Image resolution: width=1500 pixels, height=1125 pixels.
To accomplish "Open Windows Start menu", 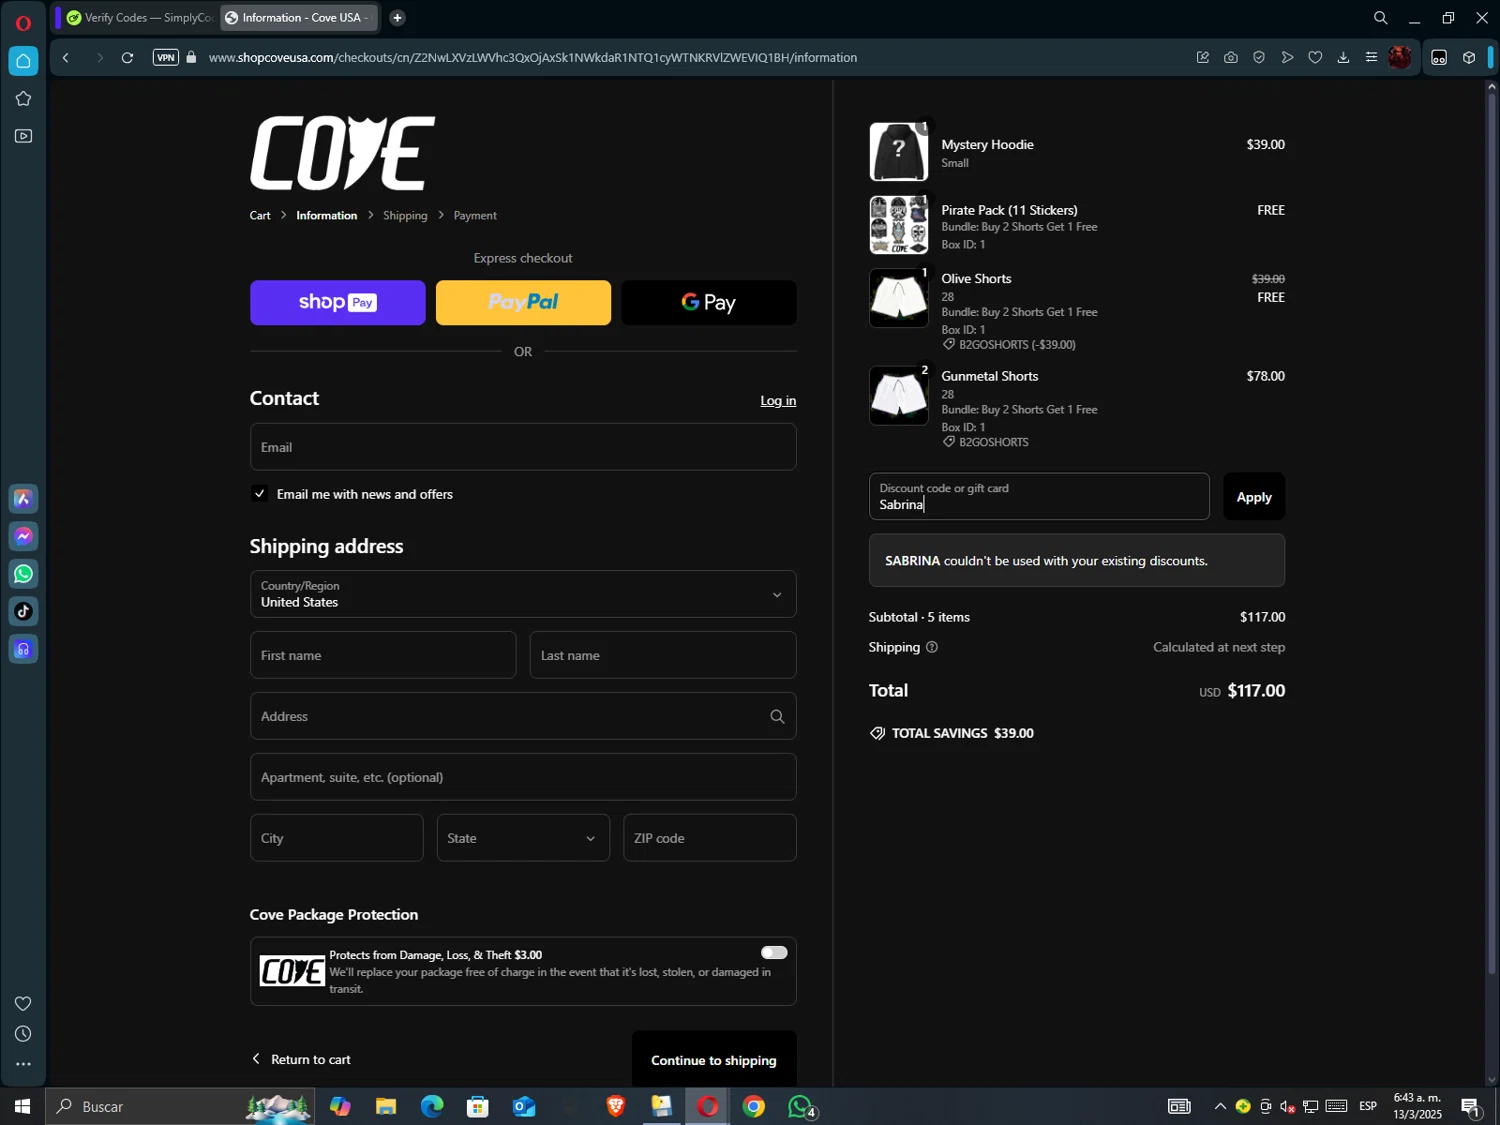I will 22,1106.
